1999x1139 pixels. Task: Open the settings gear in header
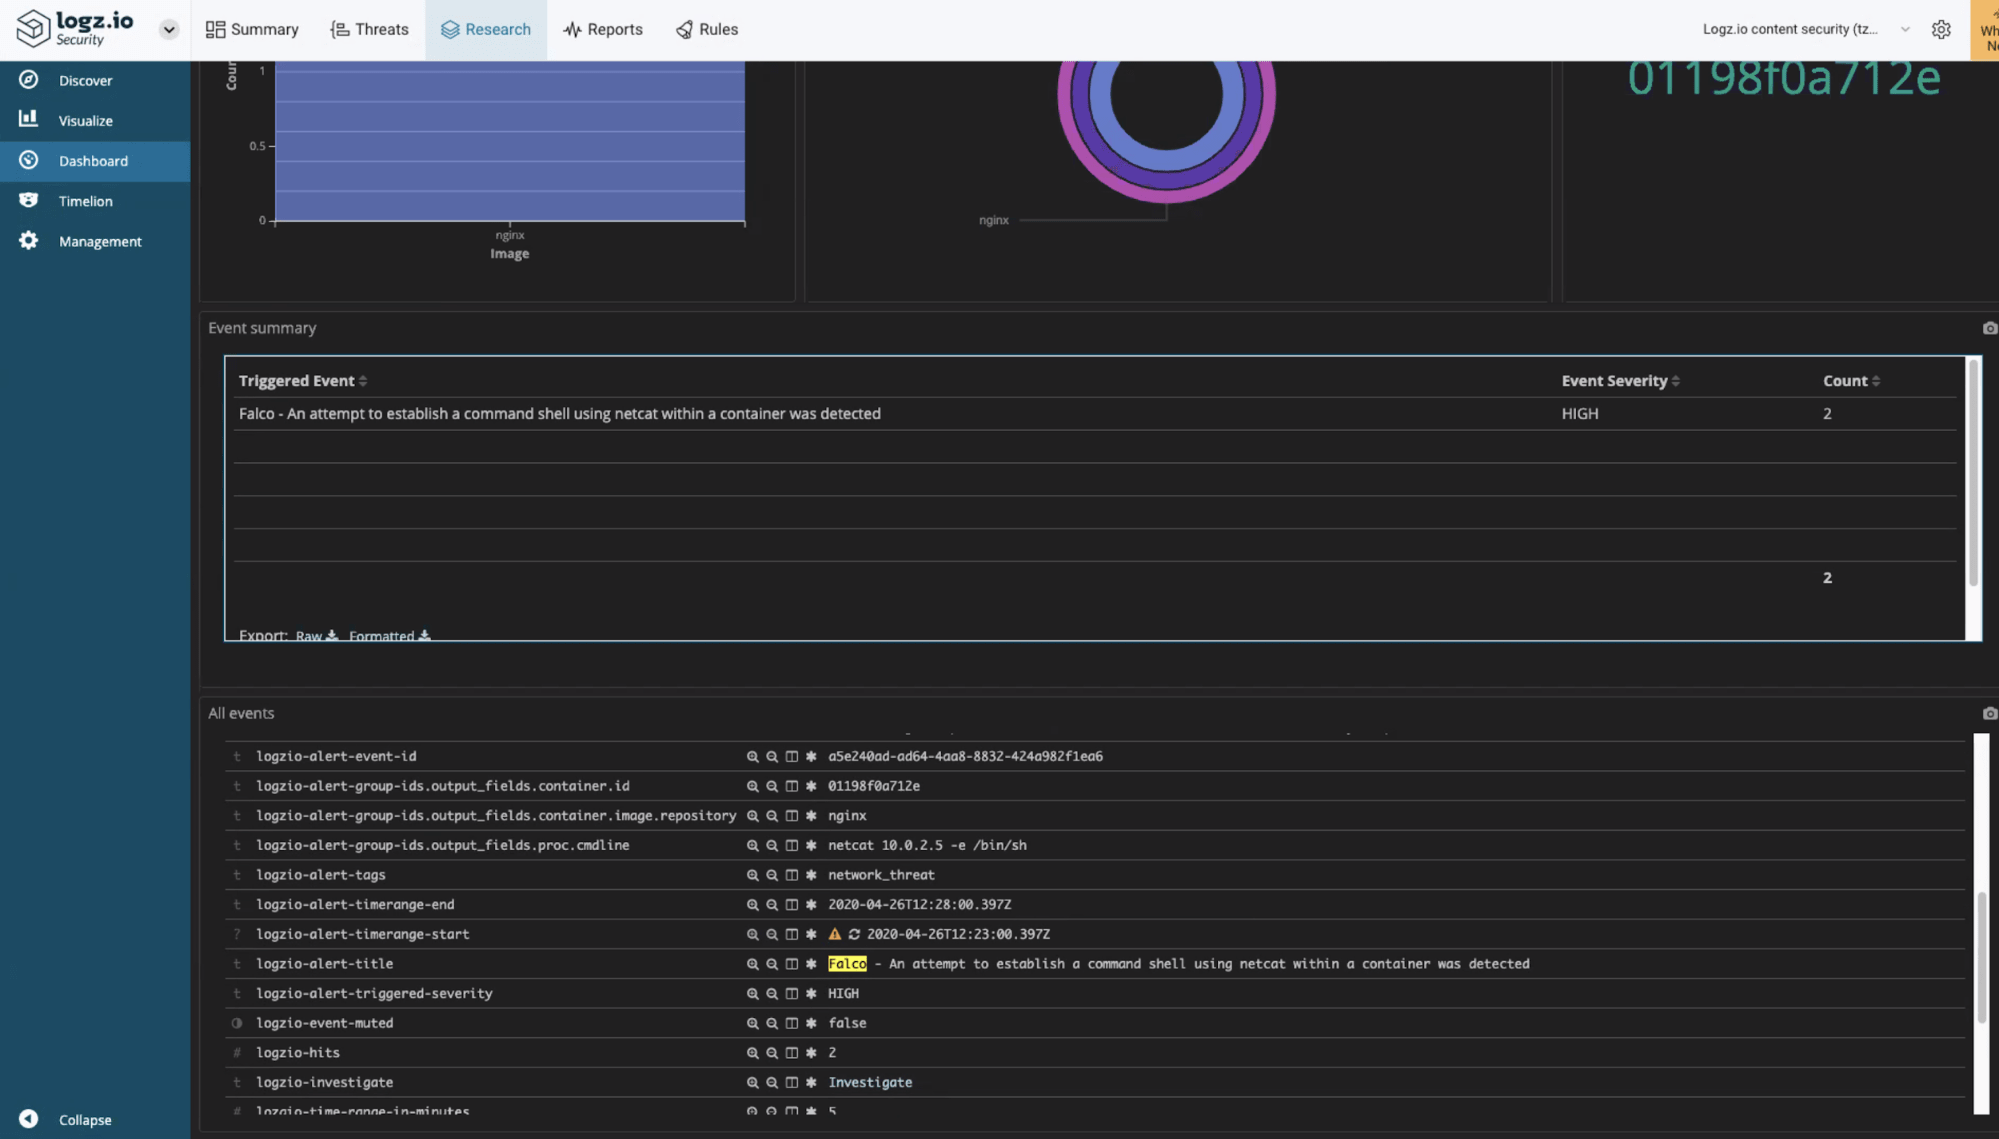pyautogui.click(x=1941, y=29)
